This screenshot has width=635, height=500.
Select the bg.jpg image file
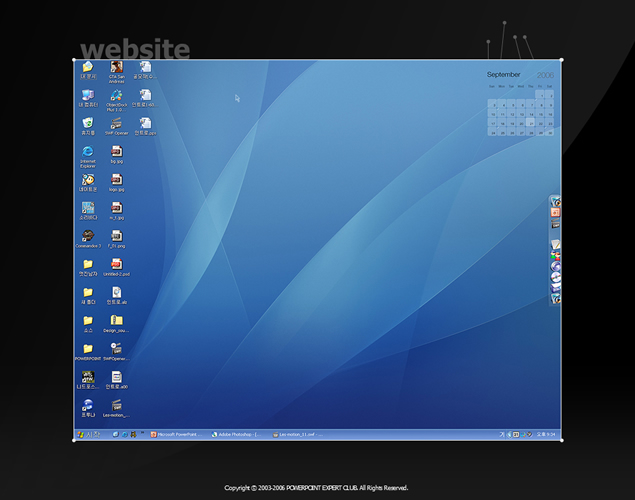point(117,152)
